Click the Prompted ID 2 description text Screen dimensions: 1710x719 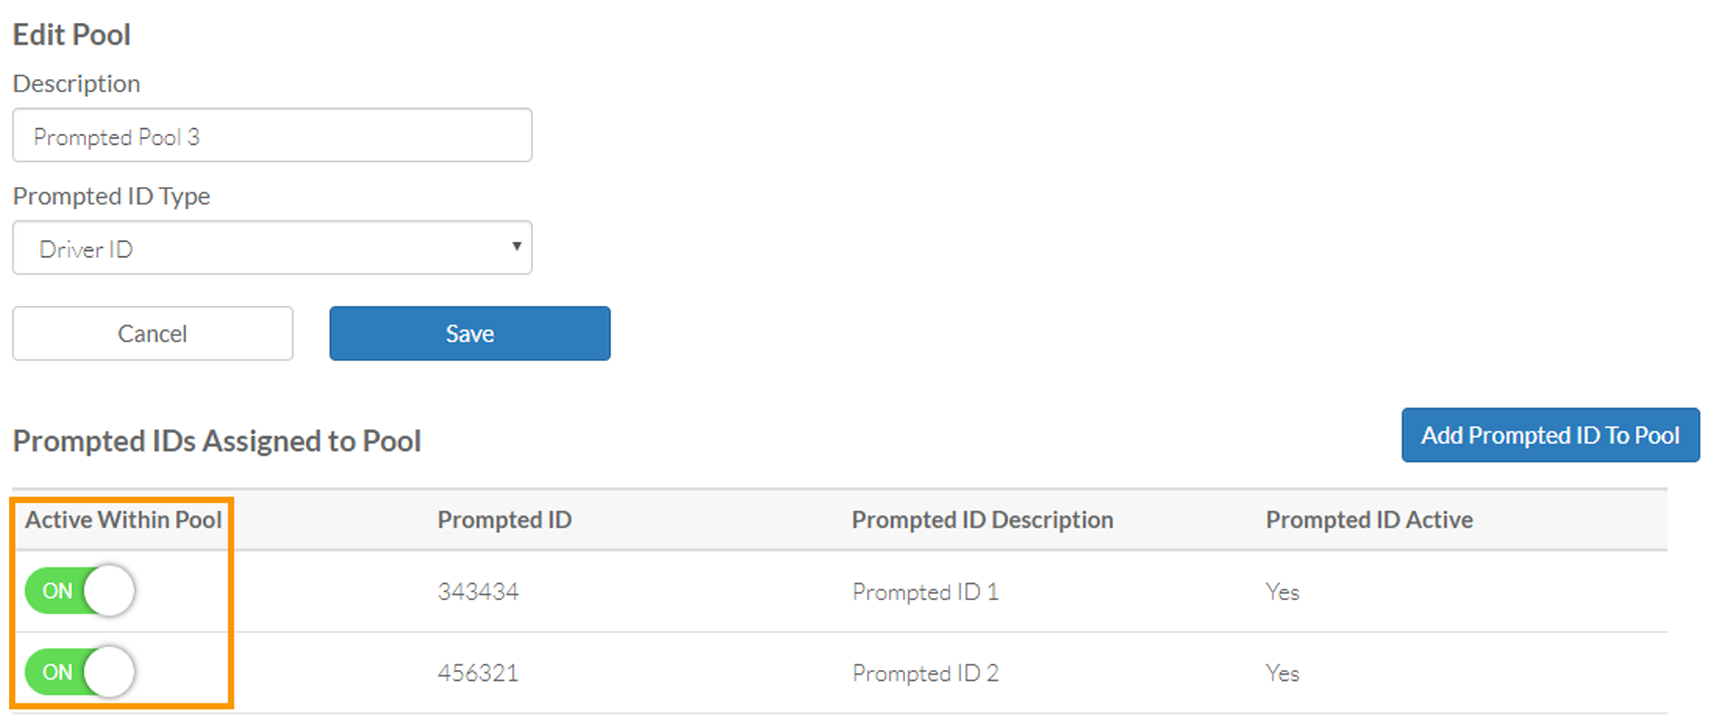click(x=925, y=672)
